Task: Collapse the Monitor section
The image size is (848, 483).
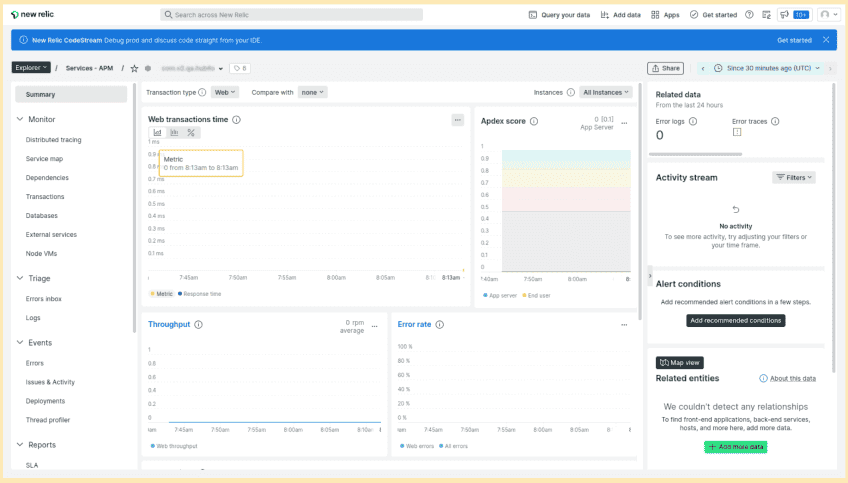Action: (x=20, y=119)
